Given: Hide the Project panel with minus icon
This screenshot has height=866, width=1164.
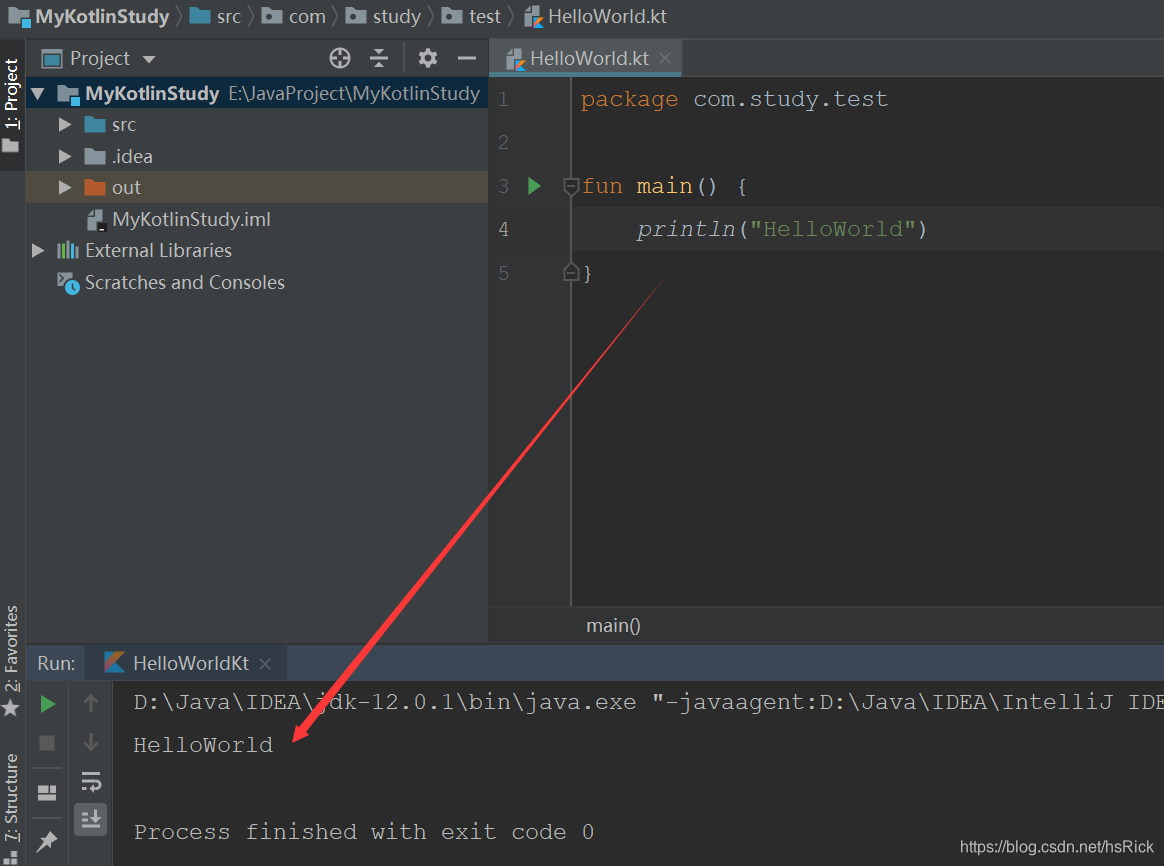Looking at the screenshot, I should point(467,58).
